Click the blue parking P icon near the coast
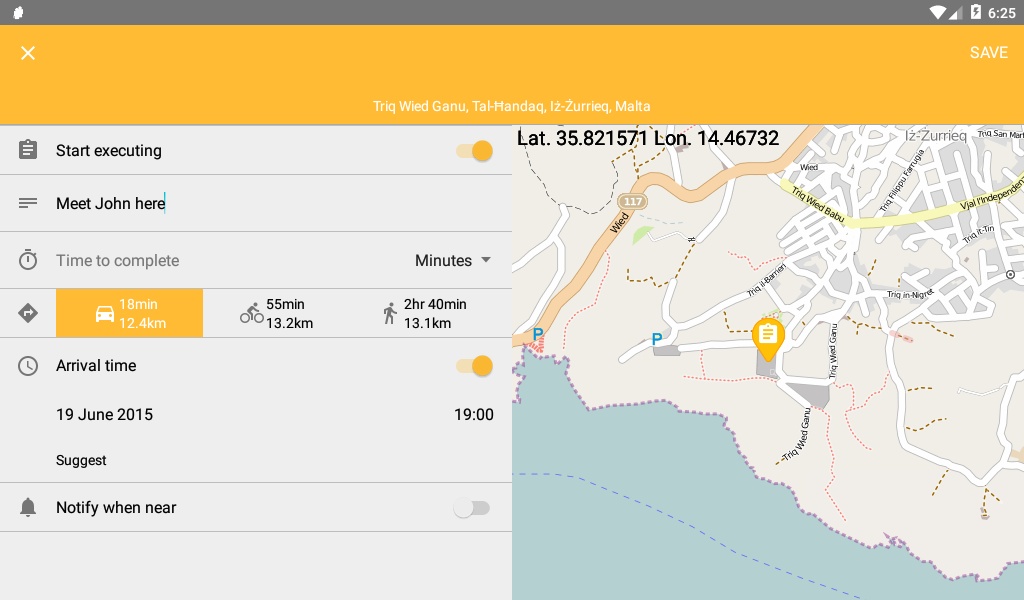 pos(537,334)
